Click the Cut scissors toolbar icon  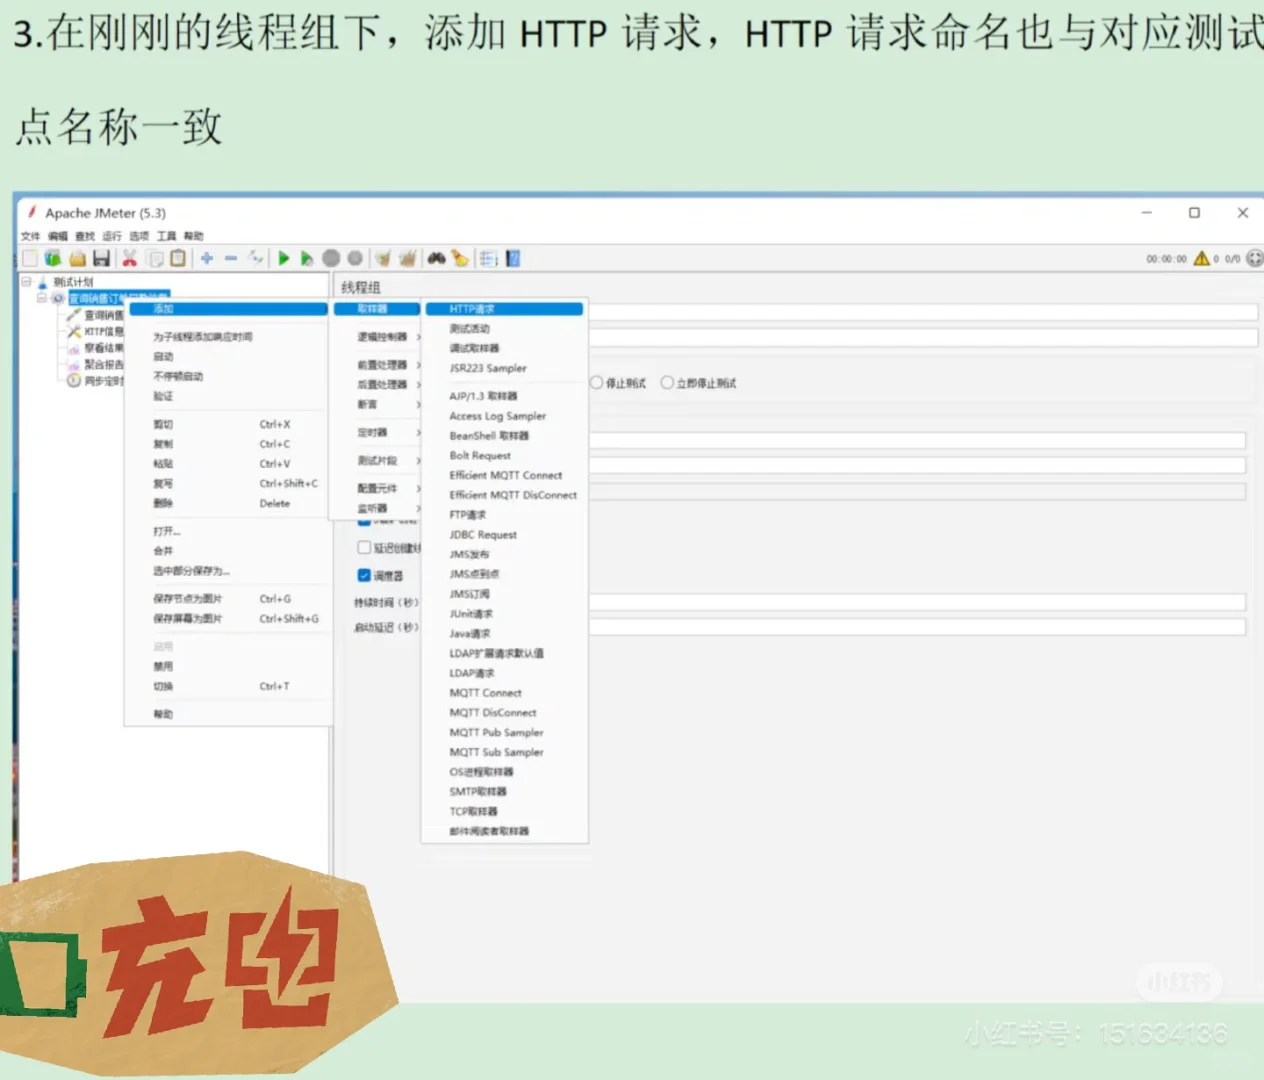[x=129, y=259]
